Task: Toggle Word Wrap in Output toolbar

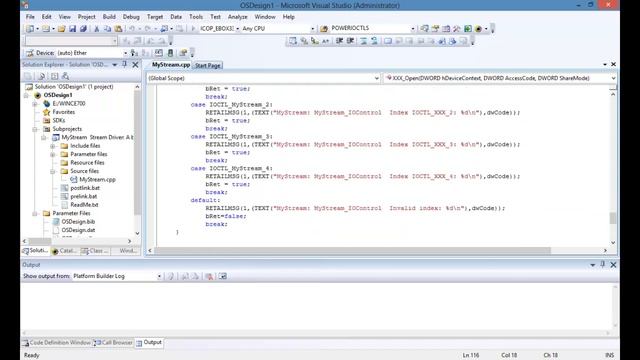Action: tap(222, 276)
